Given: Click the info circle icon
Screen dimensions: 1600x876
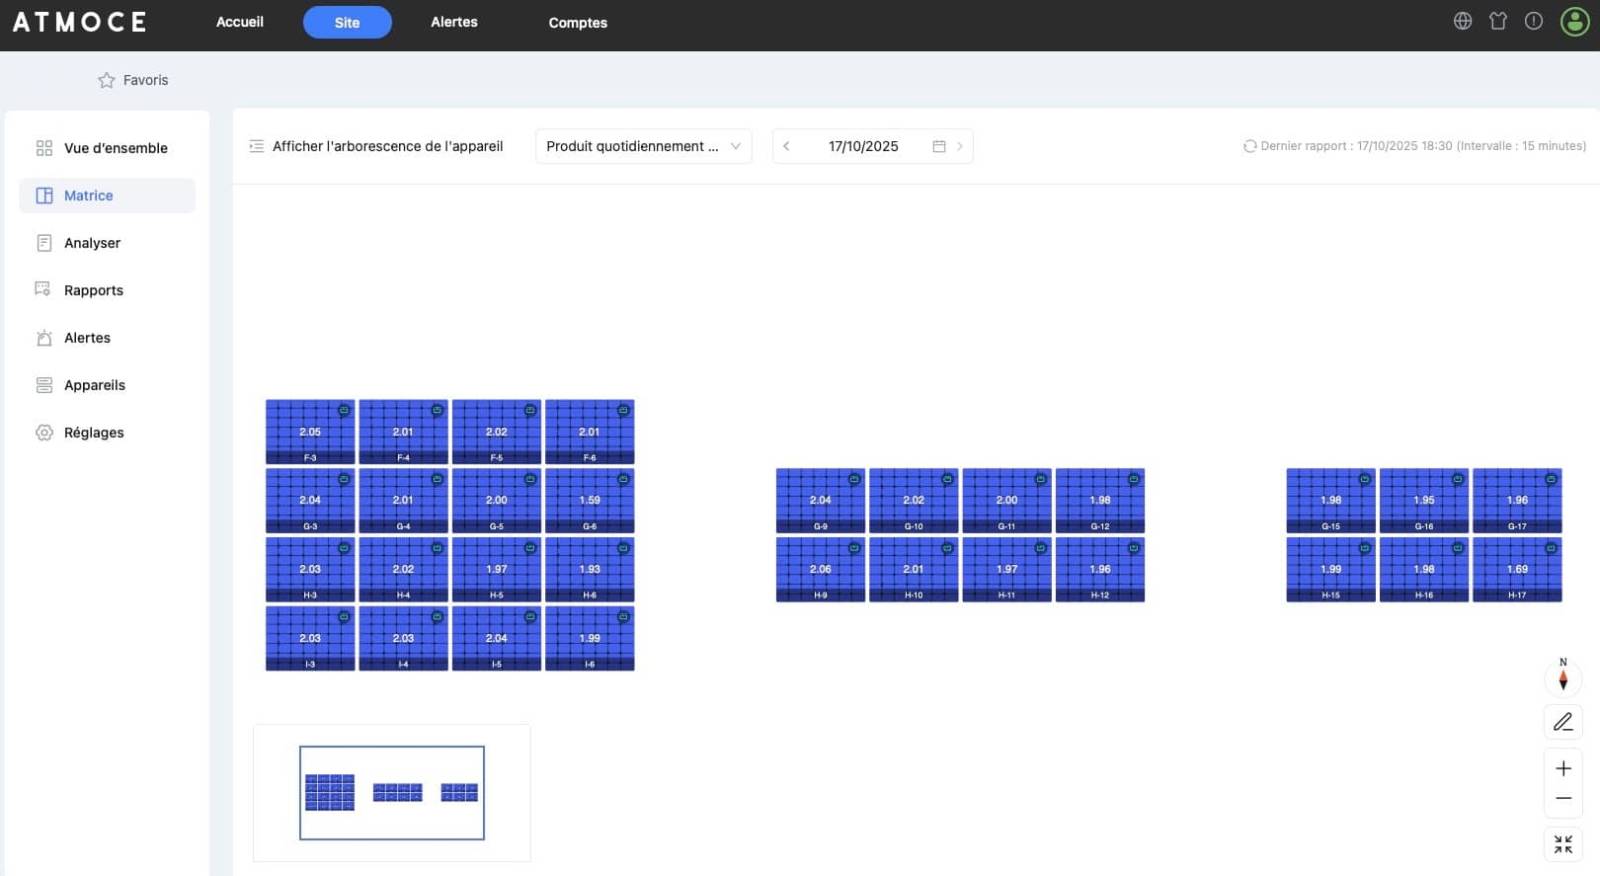Looking at the screenshot, I should coord(1533,21).
